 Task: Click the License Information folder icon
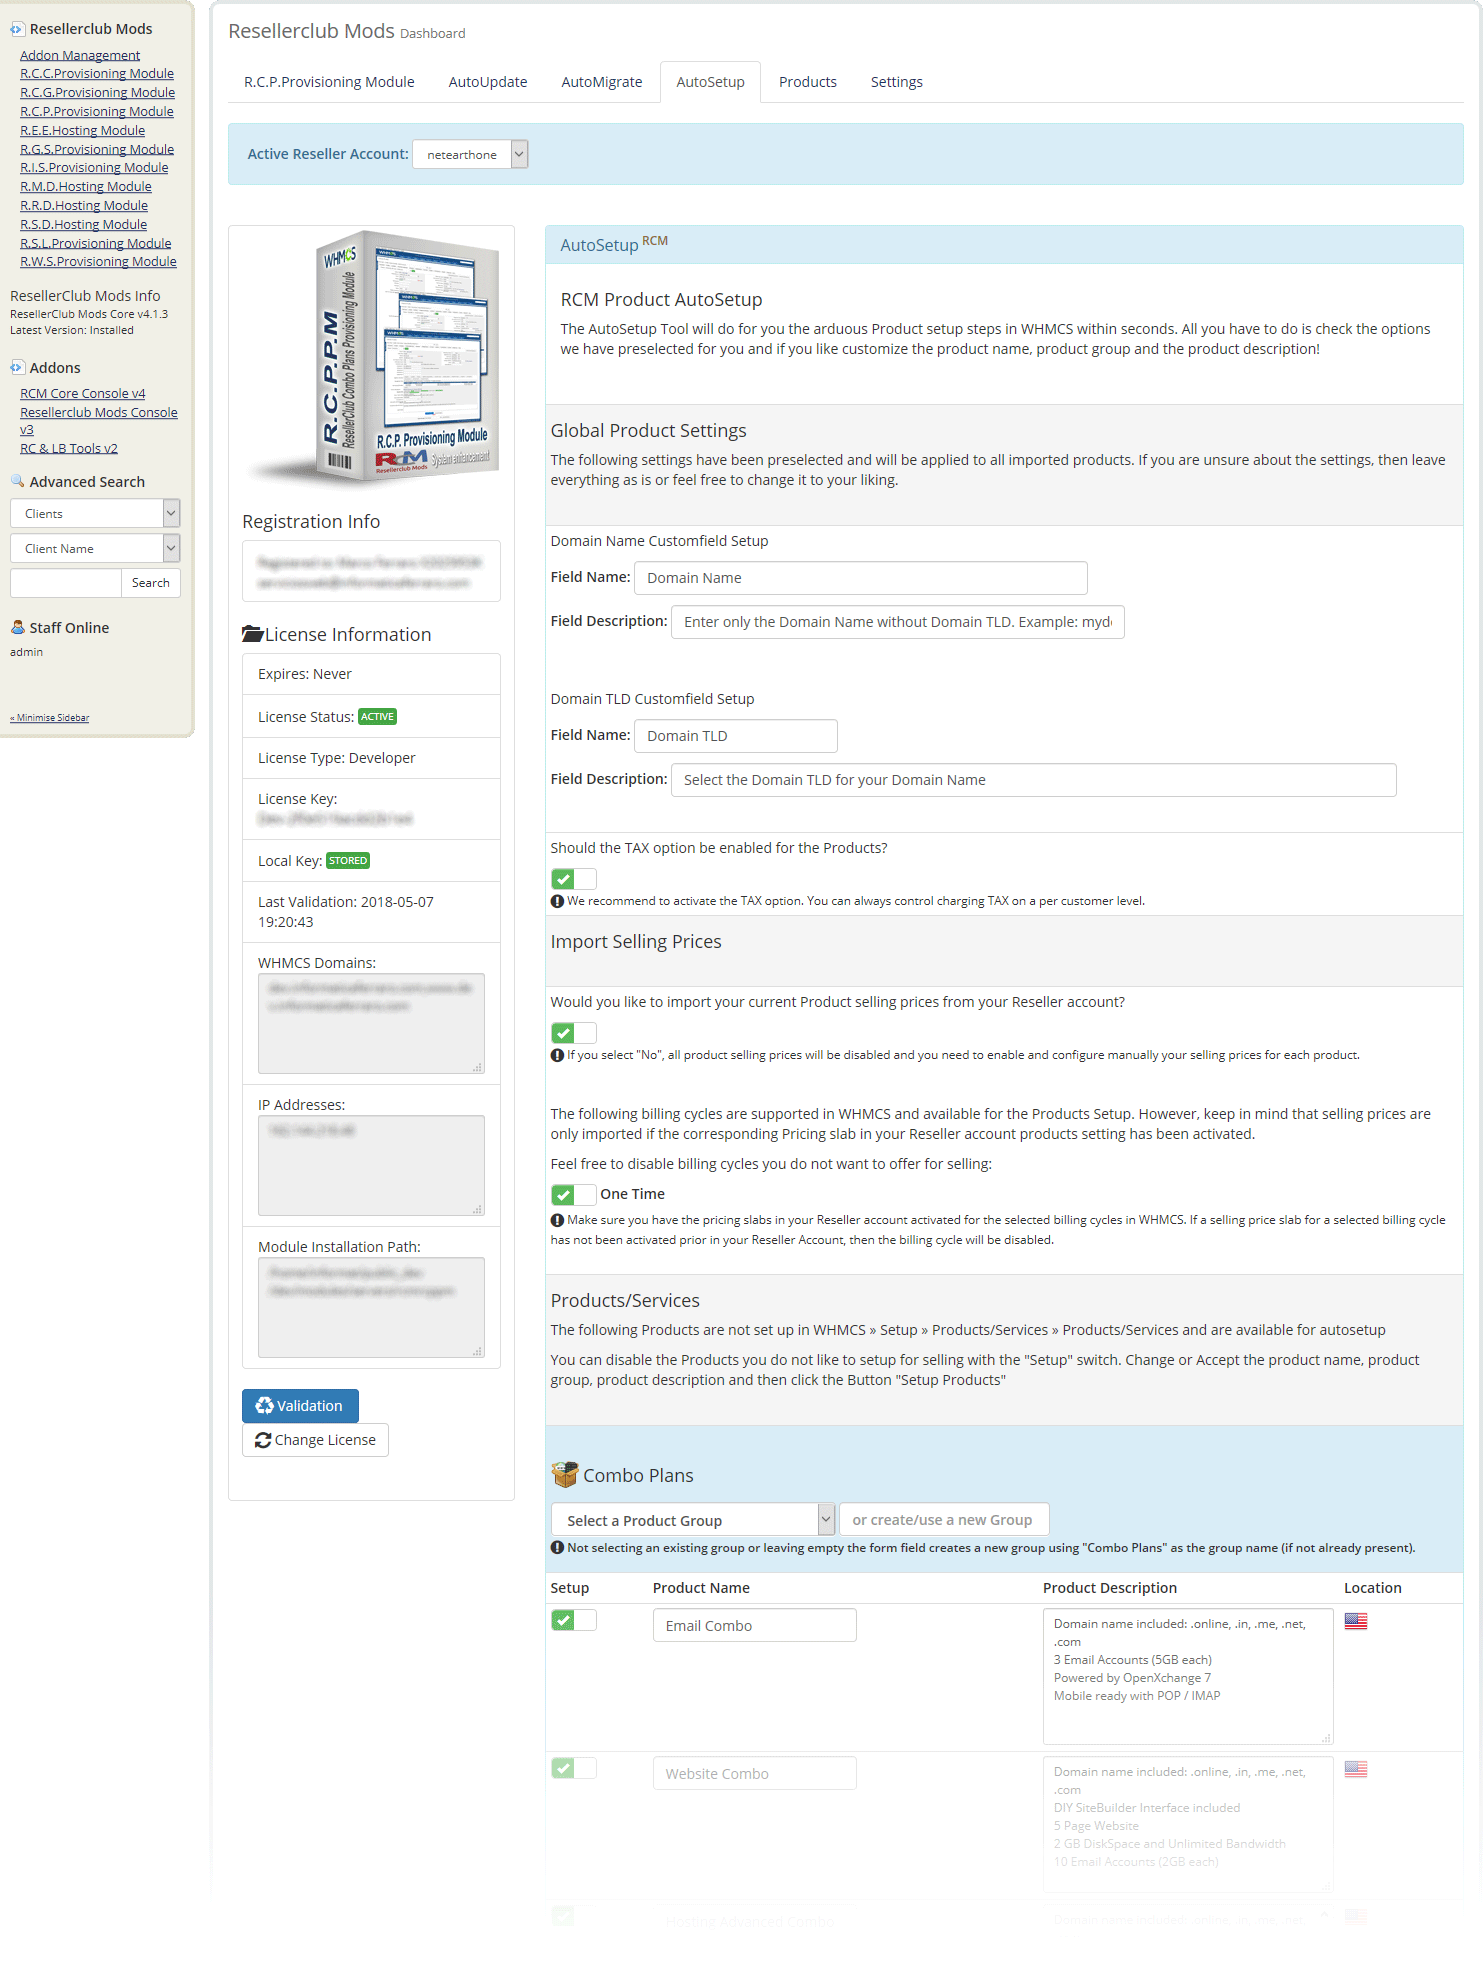[252, 634]
